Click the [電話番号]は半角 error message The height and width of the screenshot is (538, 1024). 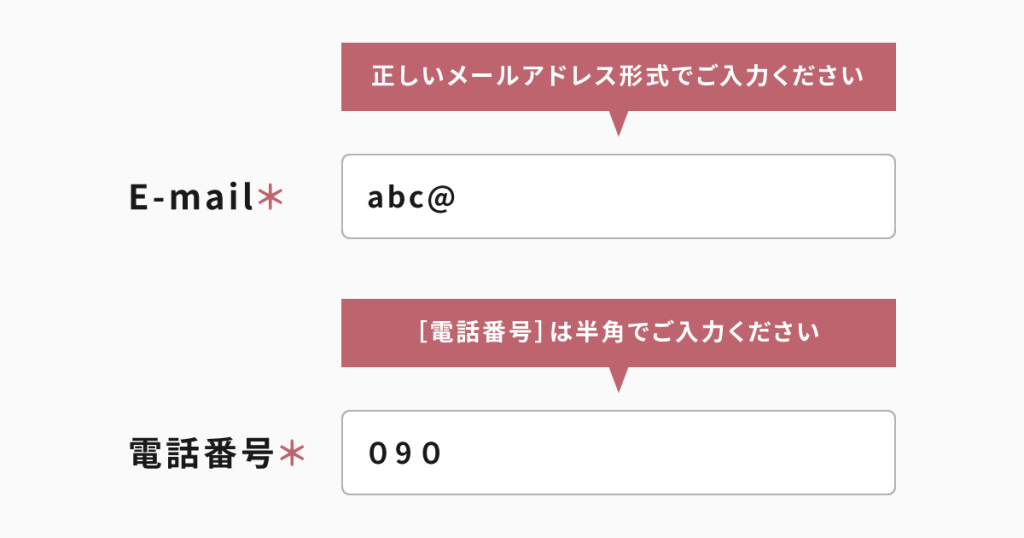click(618, 332)
